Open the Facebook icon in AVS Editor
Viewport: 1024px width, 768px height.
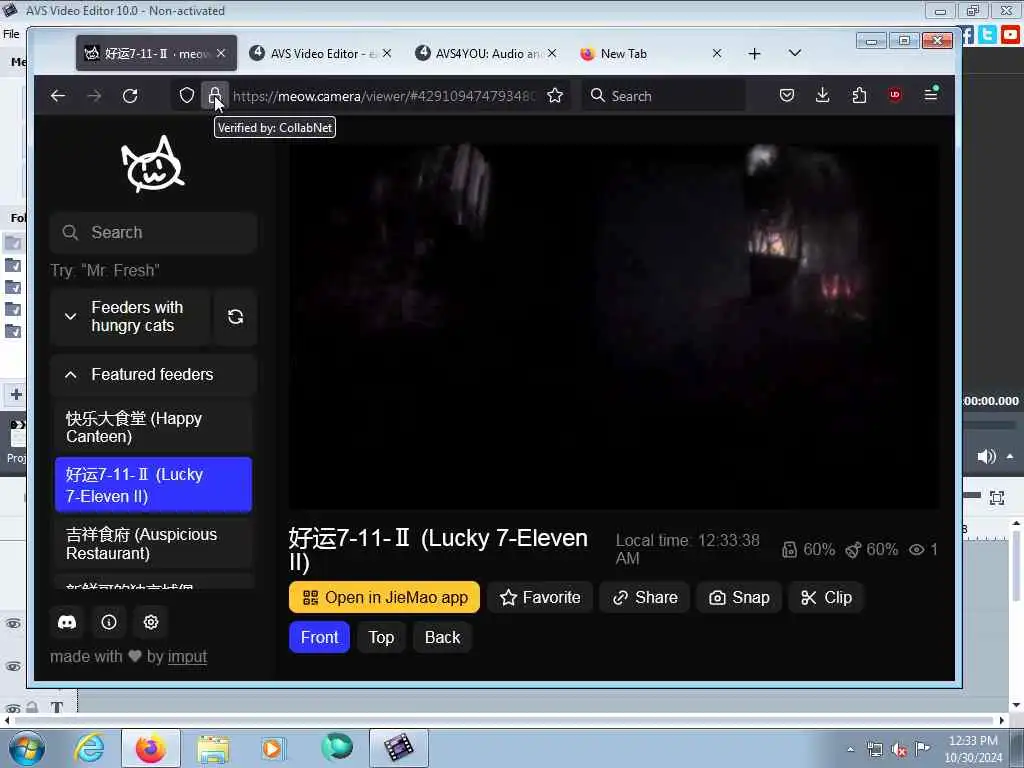(x=967, y=35)
